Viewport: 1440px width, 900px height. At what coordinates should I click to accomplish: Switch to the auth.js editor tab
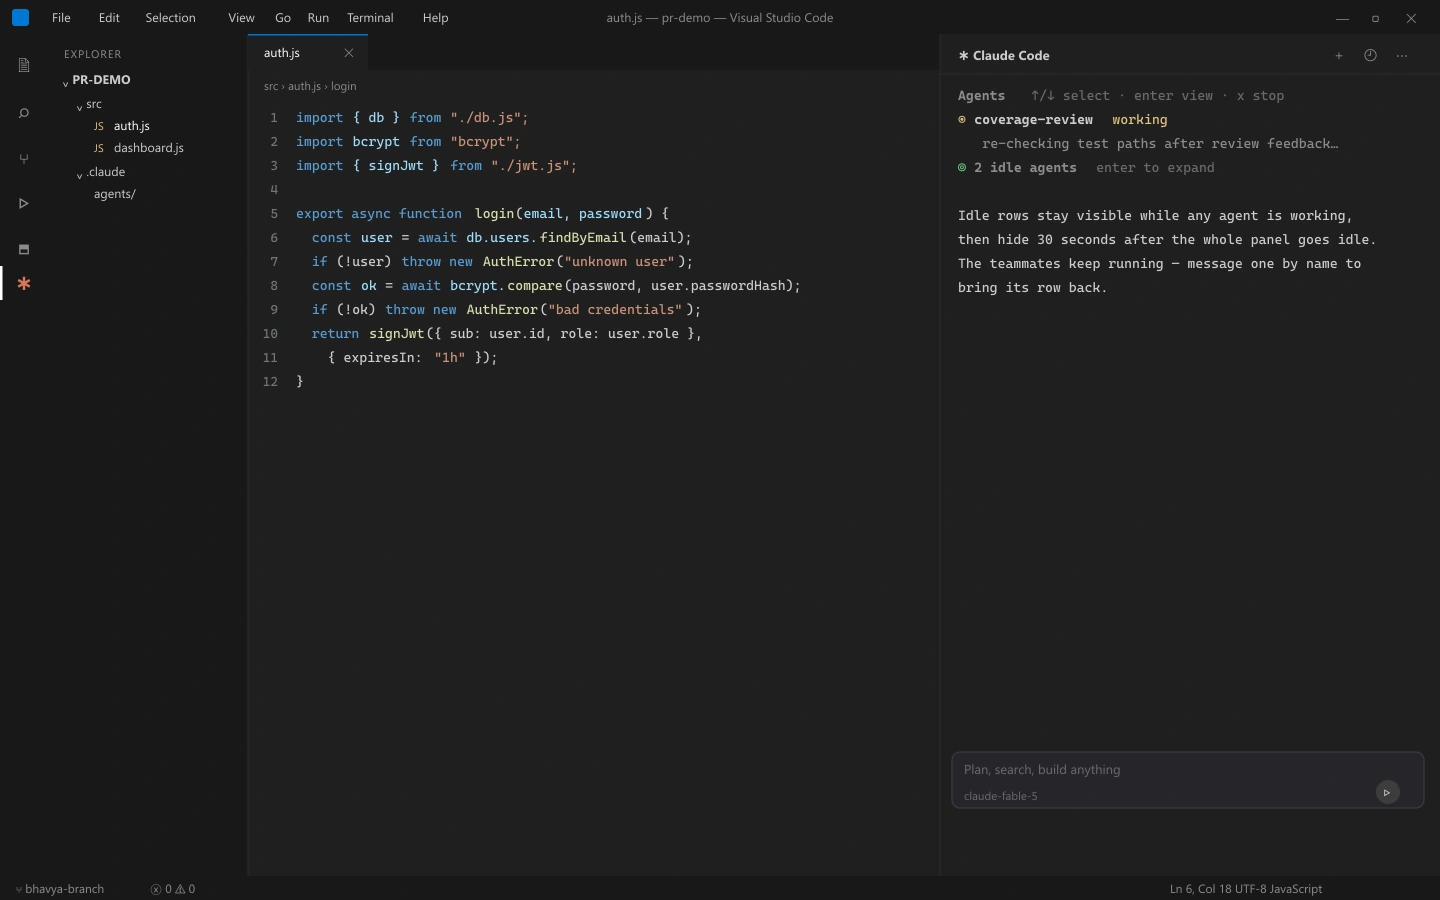[308, 53]
